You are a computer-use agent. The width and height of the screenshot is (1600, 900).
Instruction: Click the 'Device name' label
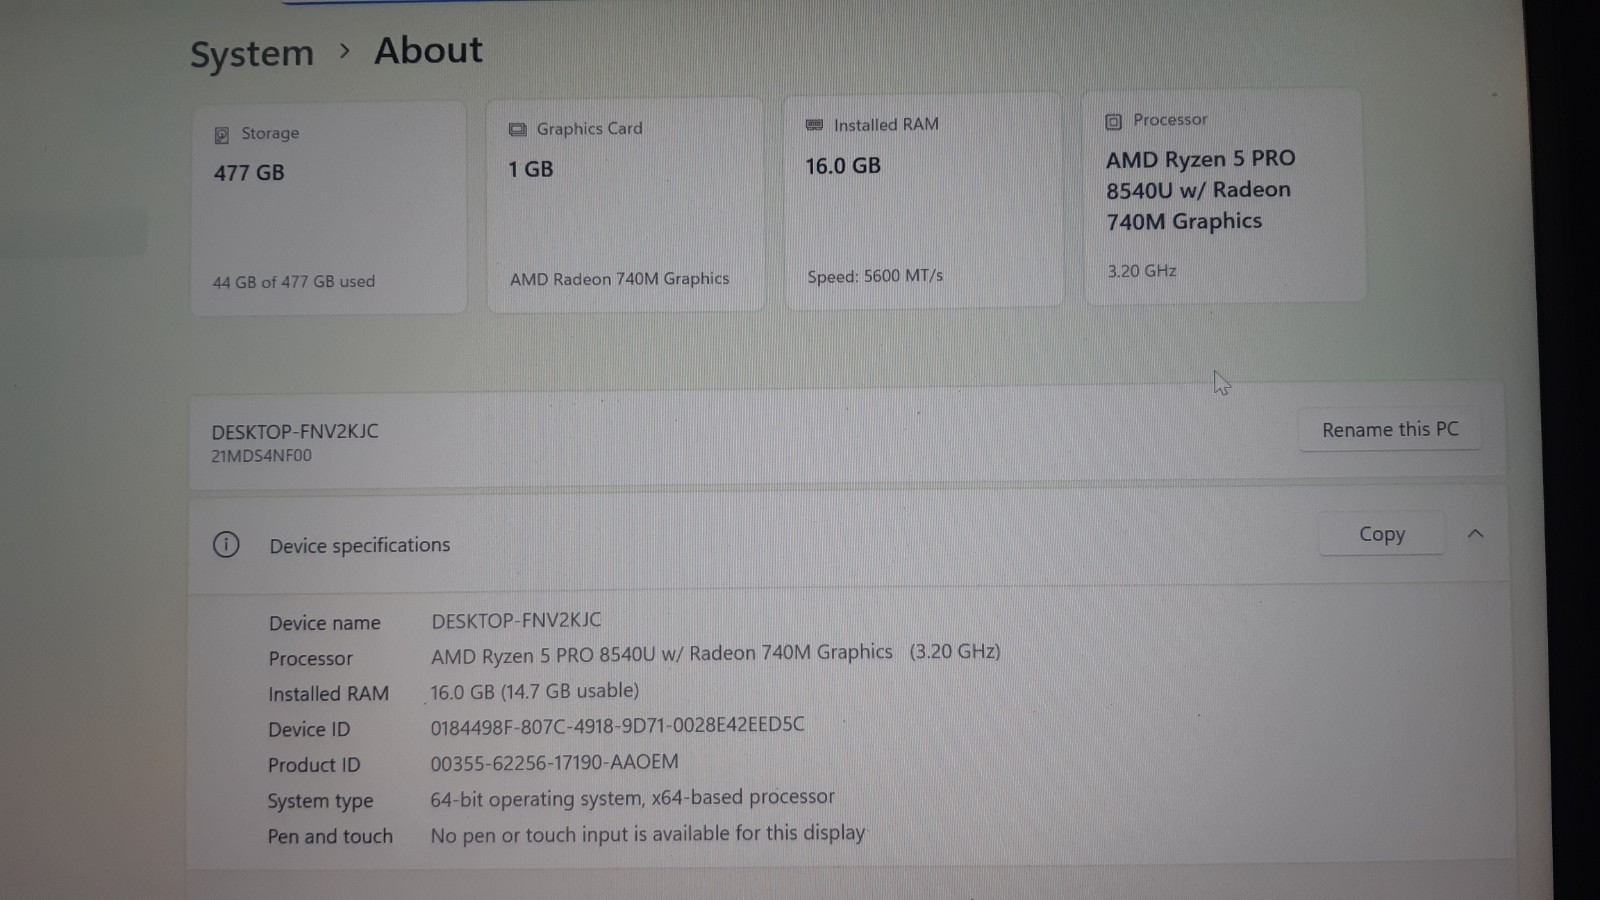[x=325, y=623]
